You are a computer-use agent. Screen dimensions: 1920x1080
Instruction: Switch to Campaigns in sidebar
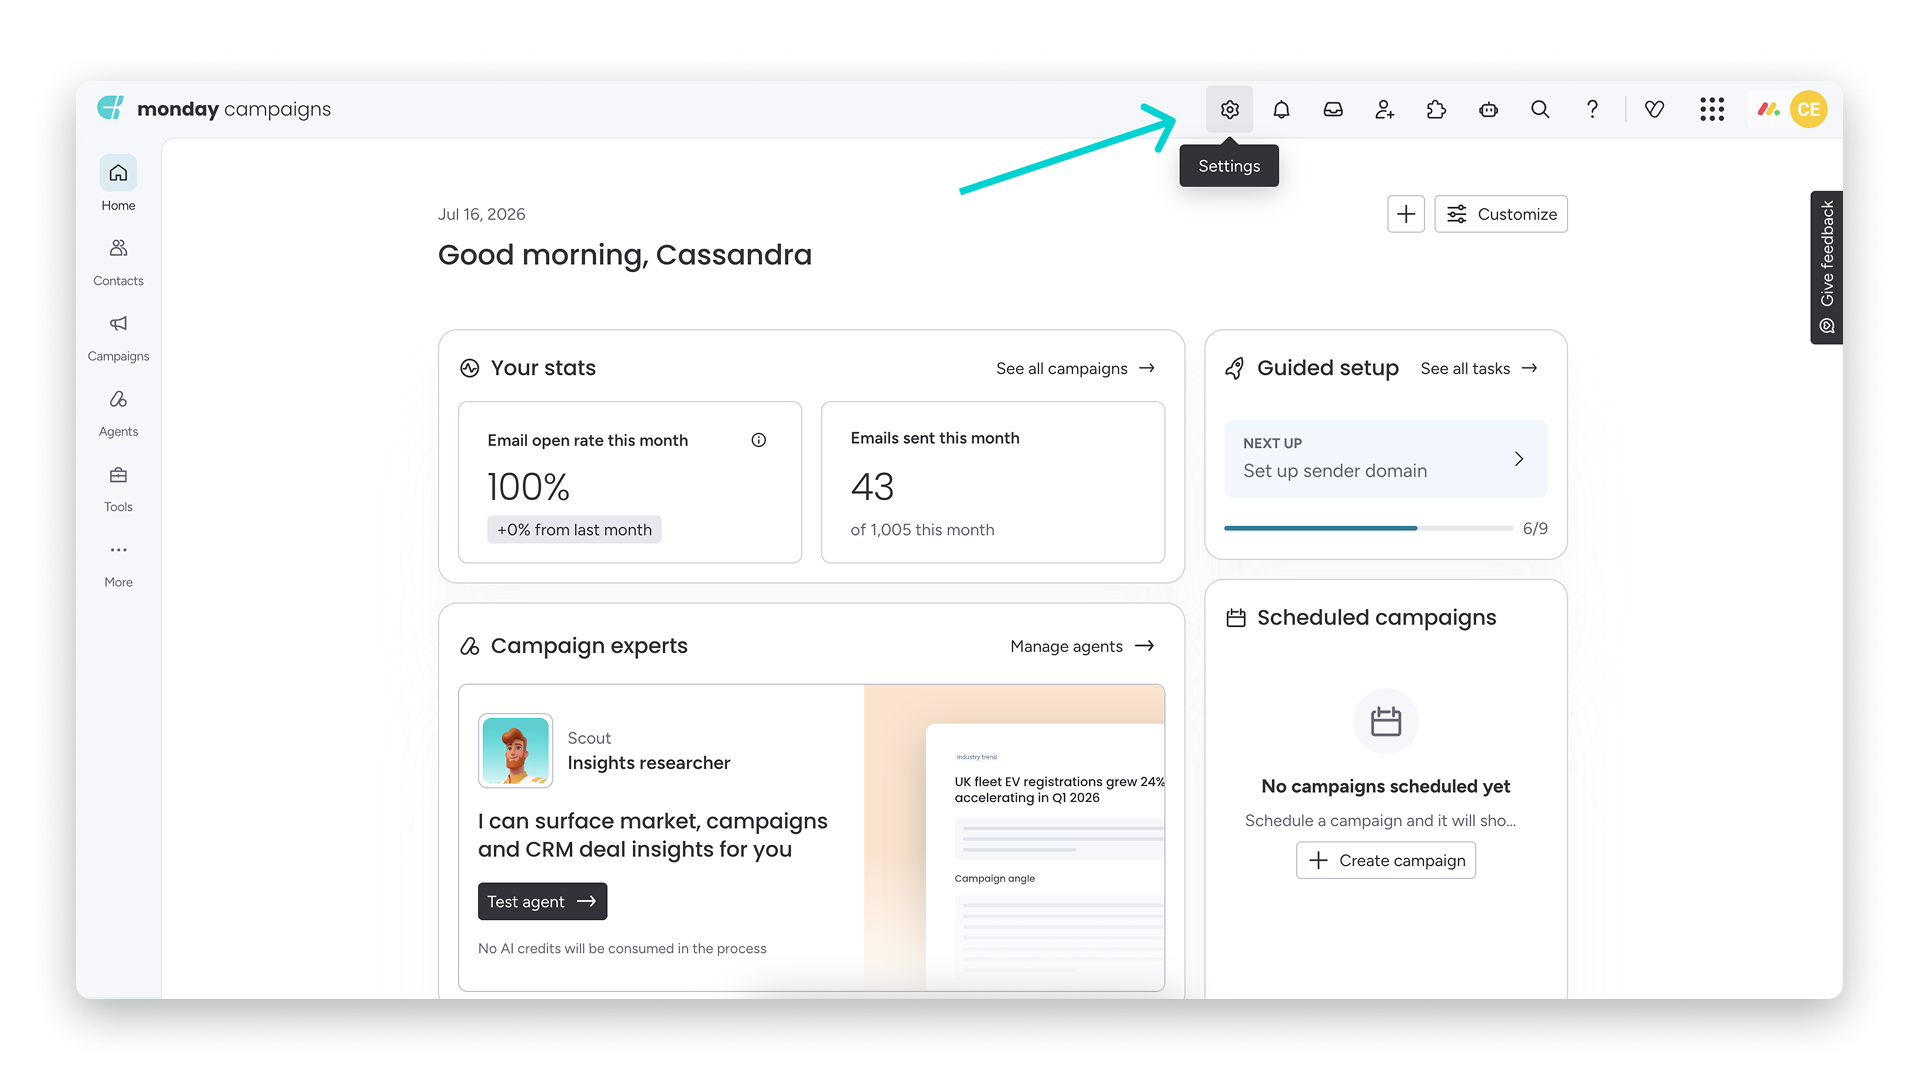(118, 338)
